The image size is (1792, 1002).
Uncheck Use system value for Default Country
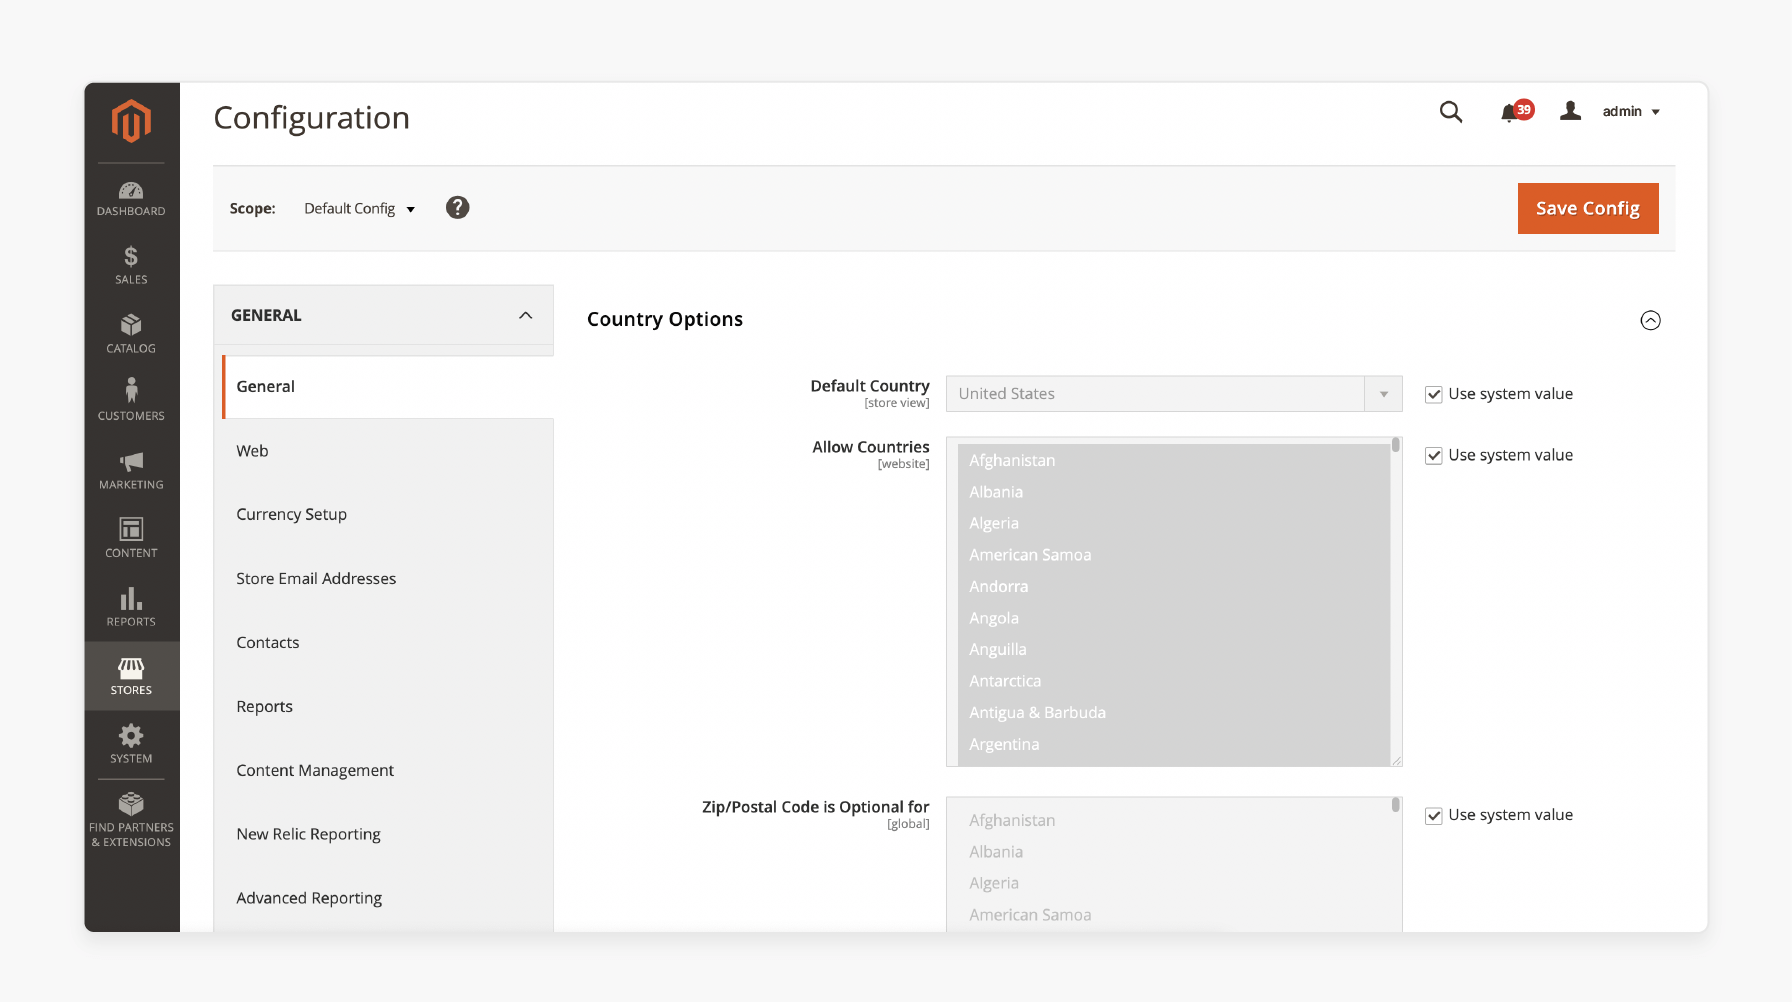tap(1434, 394)
